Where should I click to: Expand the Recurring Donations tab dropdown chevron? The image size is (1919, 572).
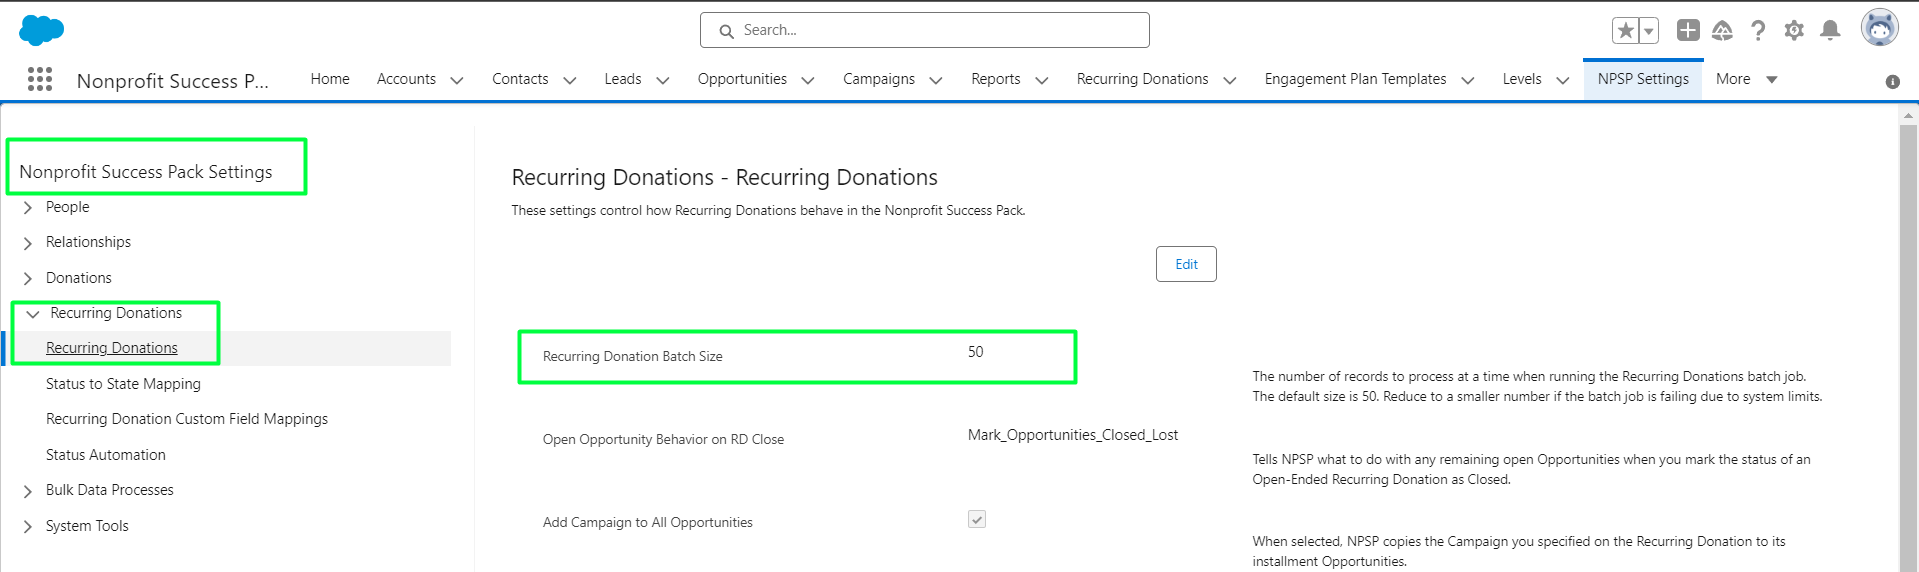tap(1230, 80)
